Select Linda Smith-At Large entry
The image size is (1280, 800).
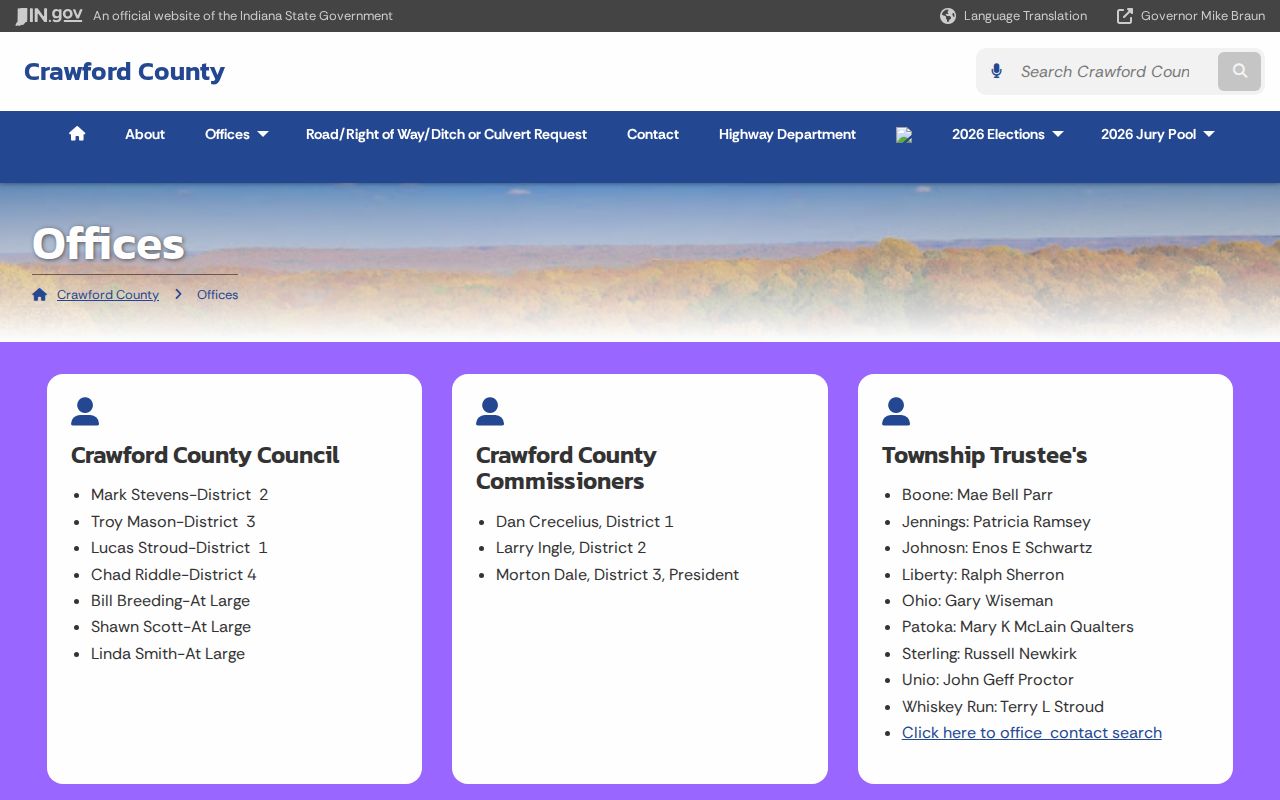[x=168, y=654]
